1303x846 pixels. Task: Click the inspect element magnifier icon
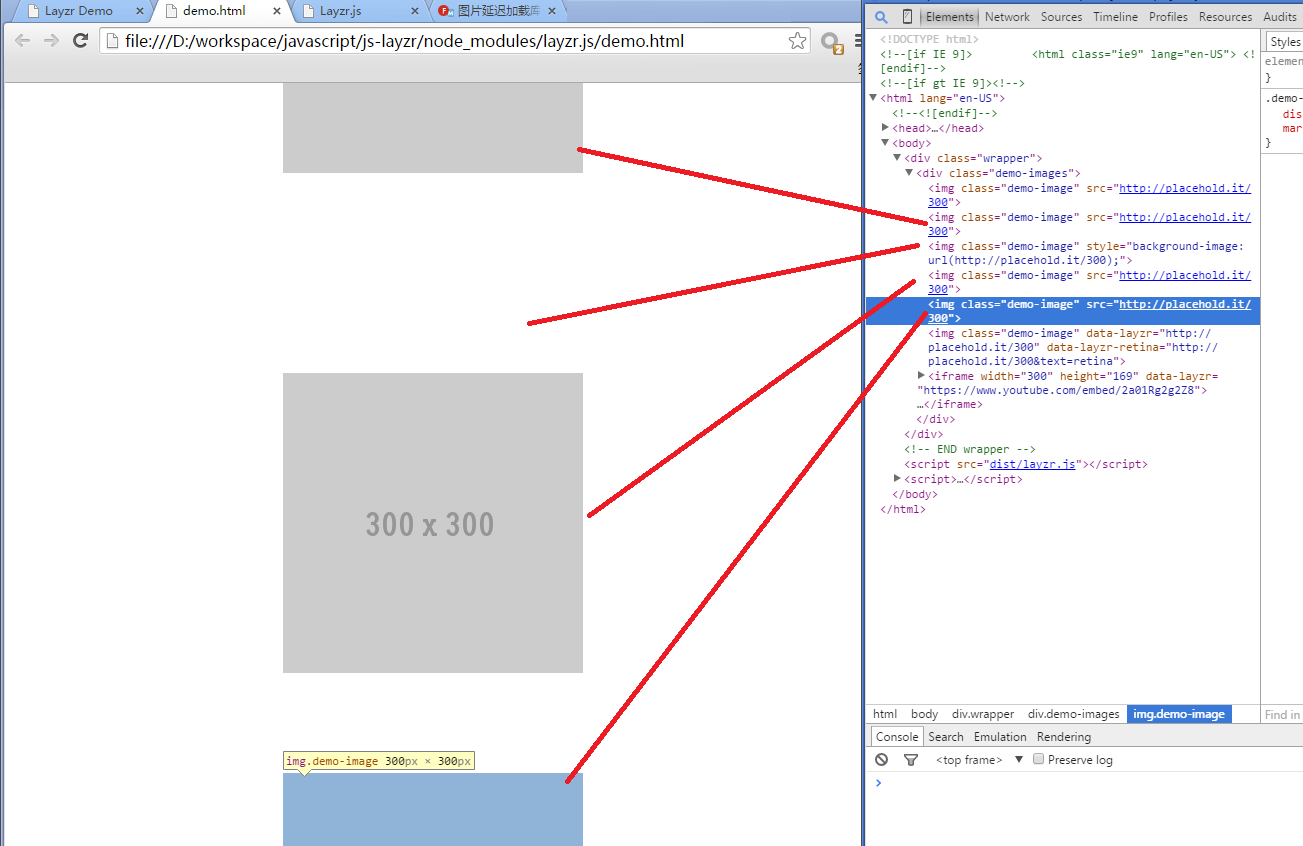(881, 17)
